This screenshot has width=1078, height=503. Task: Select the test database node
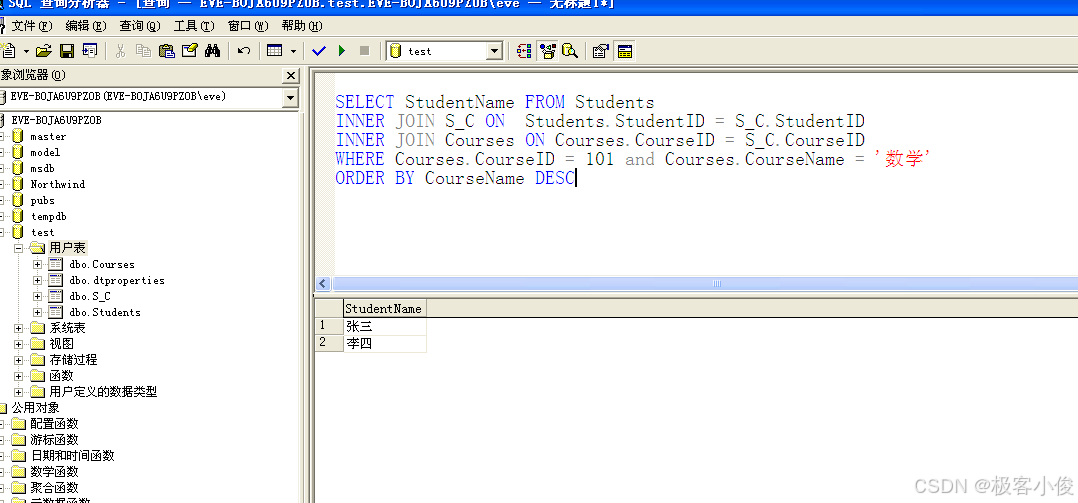[x=43, y=232]
